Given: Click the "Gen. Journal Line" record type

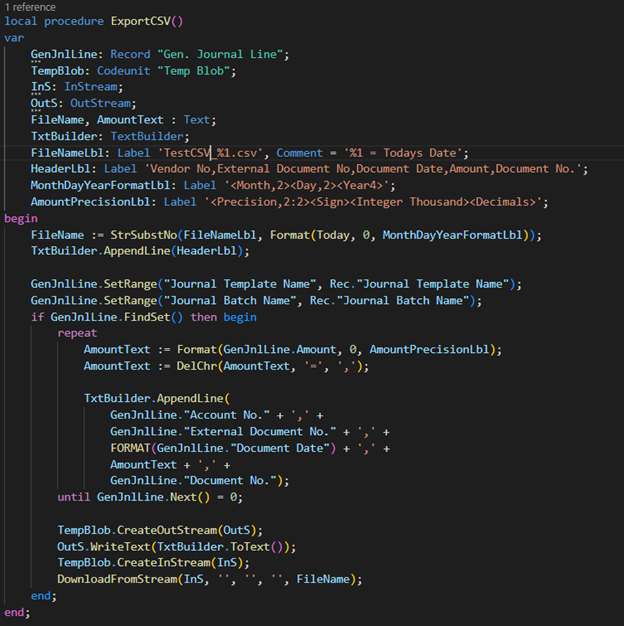Looking at the screenshot, I should click(x=220, y=54).
